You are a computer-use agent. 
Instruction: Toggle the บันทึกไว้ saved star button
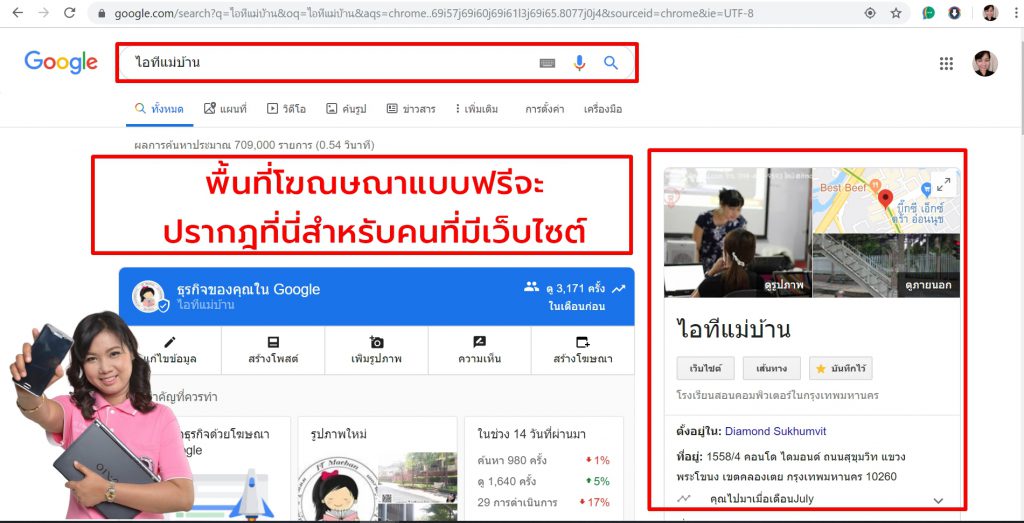[840, 369]
